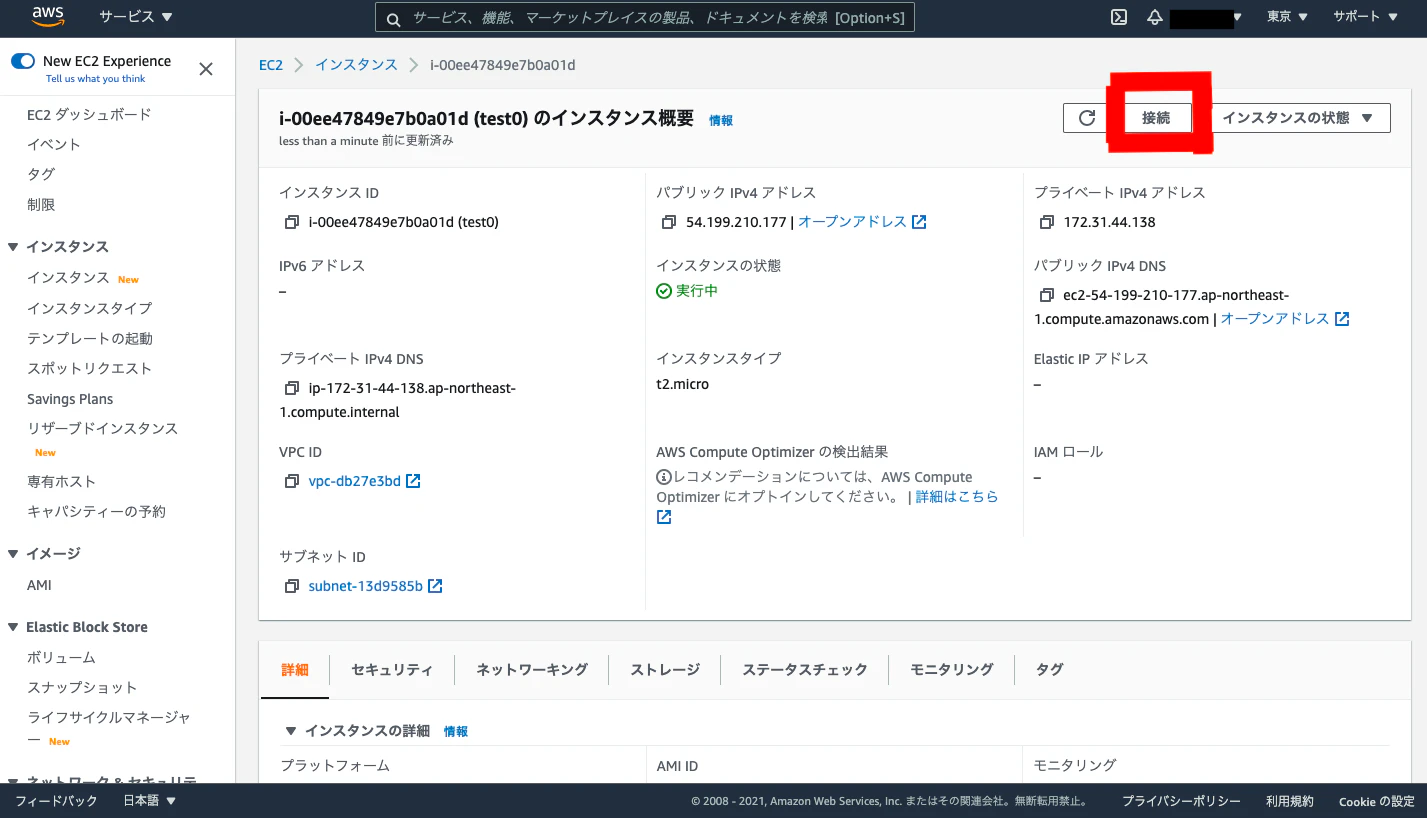Click the インスタンス breadcrumb link
Viewport: 1427px width, 818px height.
coord(356,65)
